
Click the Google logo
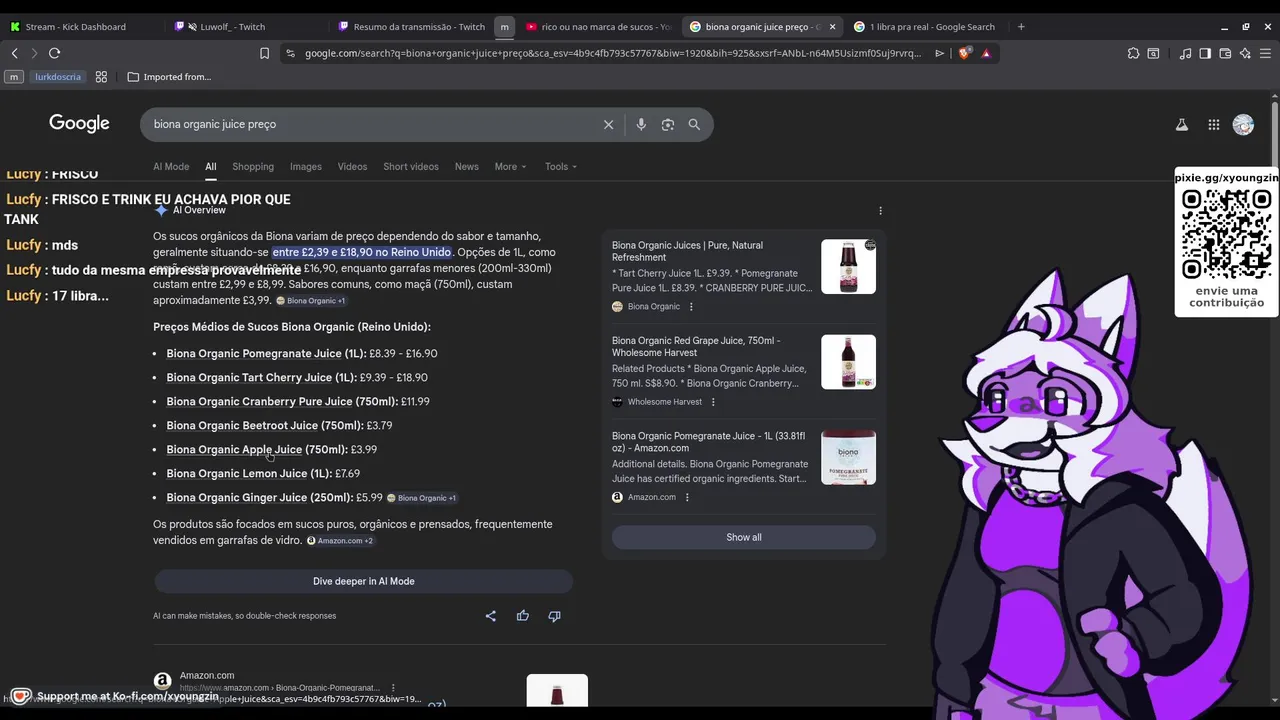pos(79,123)
